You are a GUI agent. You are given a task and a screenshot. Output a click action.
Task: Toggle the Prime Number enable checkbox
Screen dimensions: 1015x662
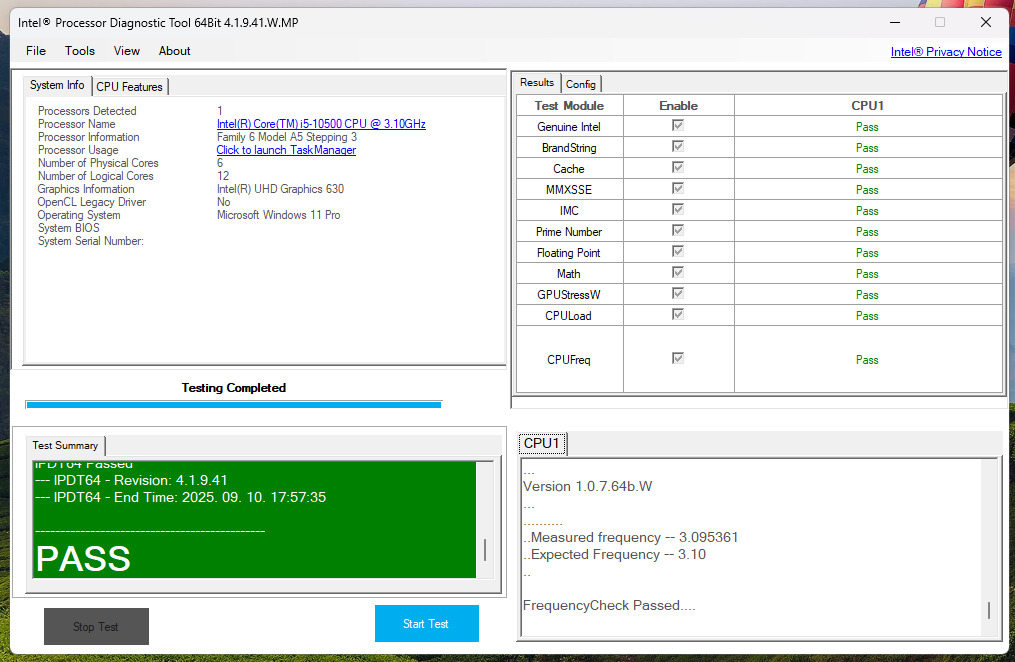[x=678, y=230]
